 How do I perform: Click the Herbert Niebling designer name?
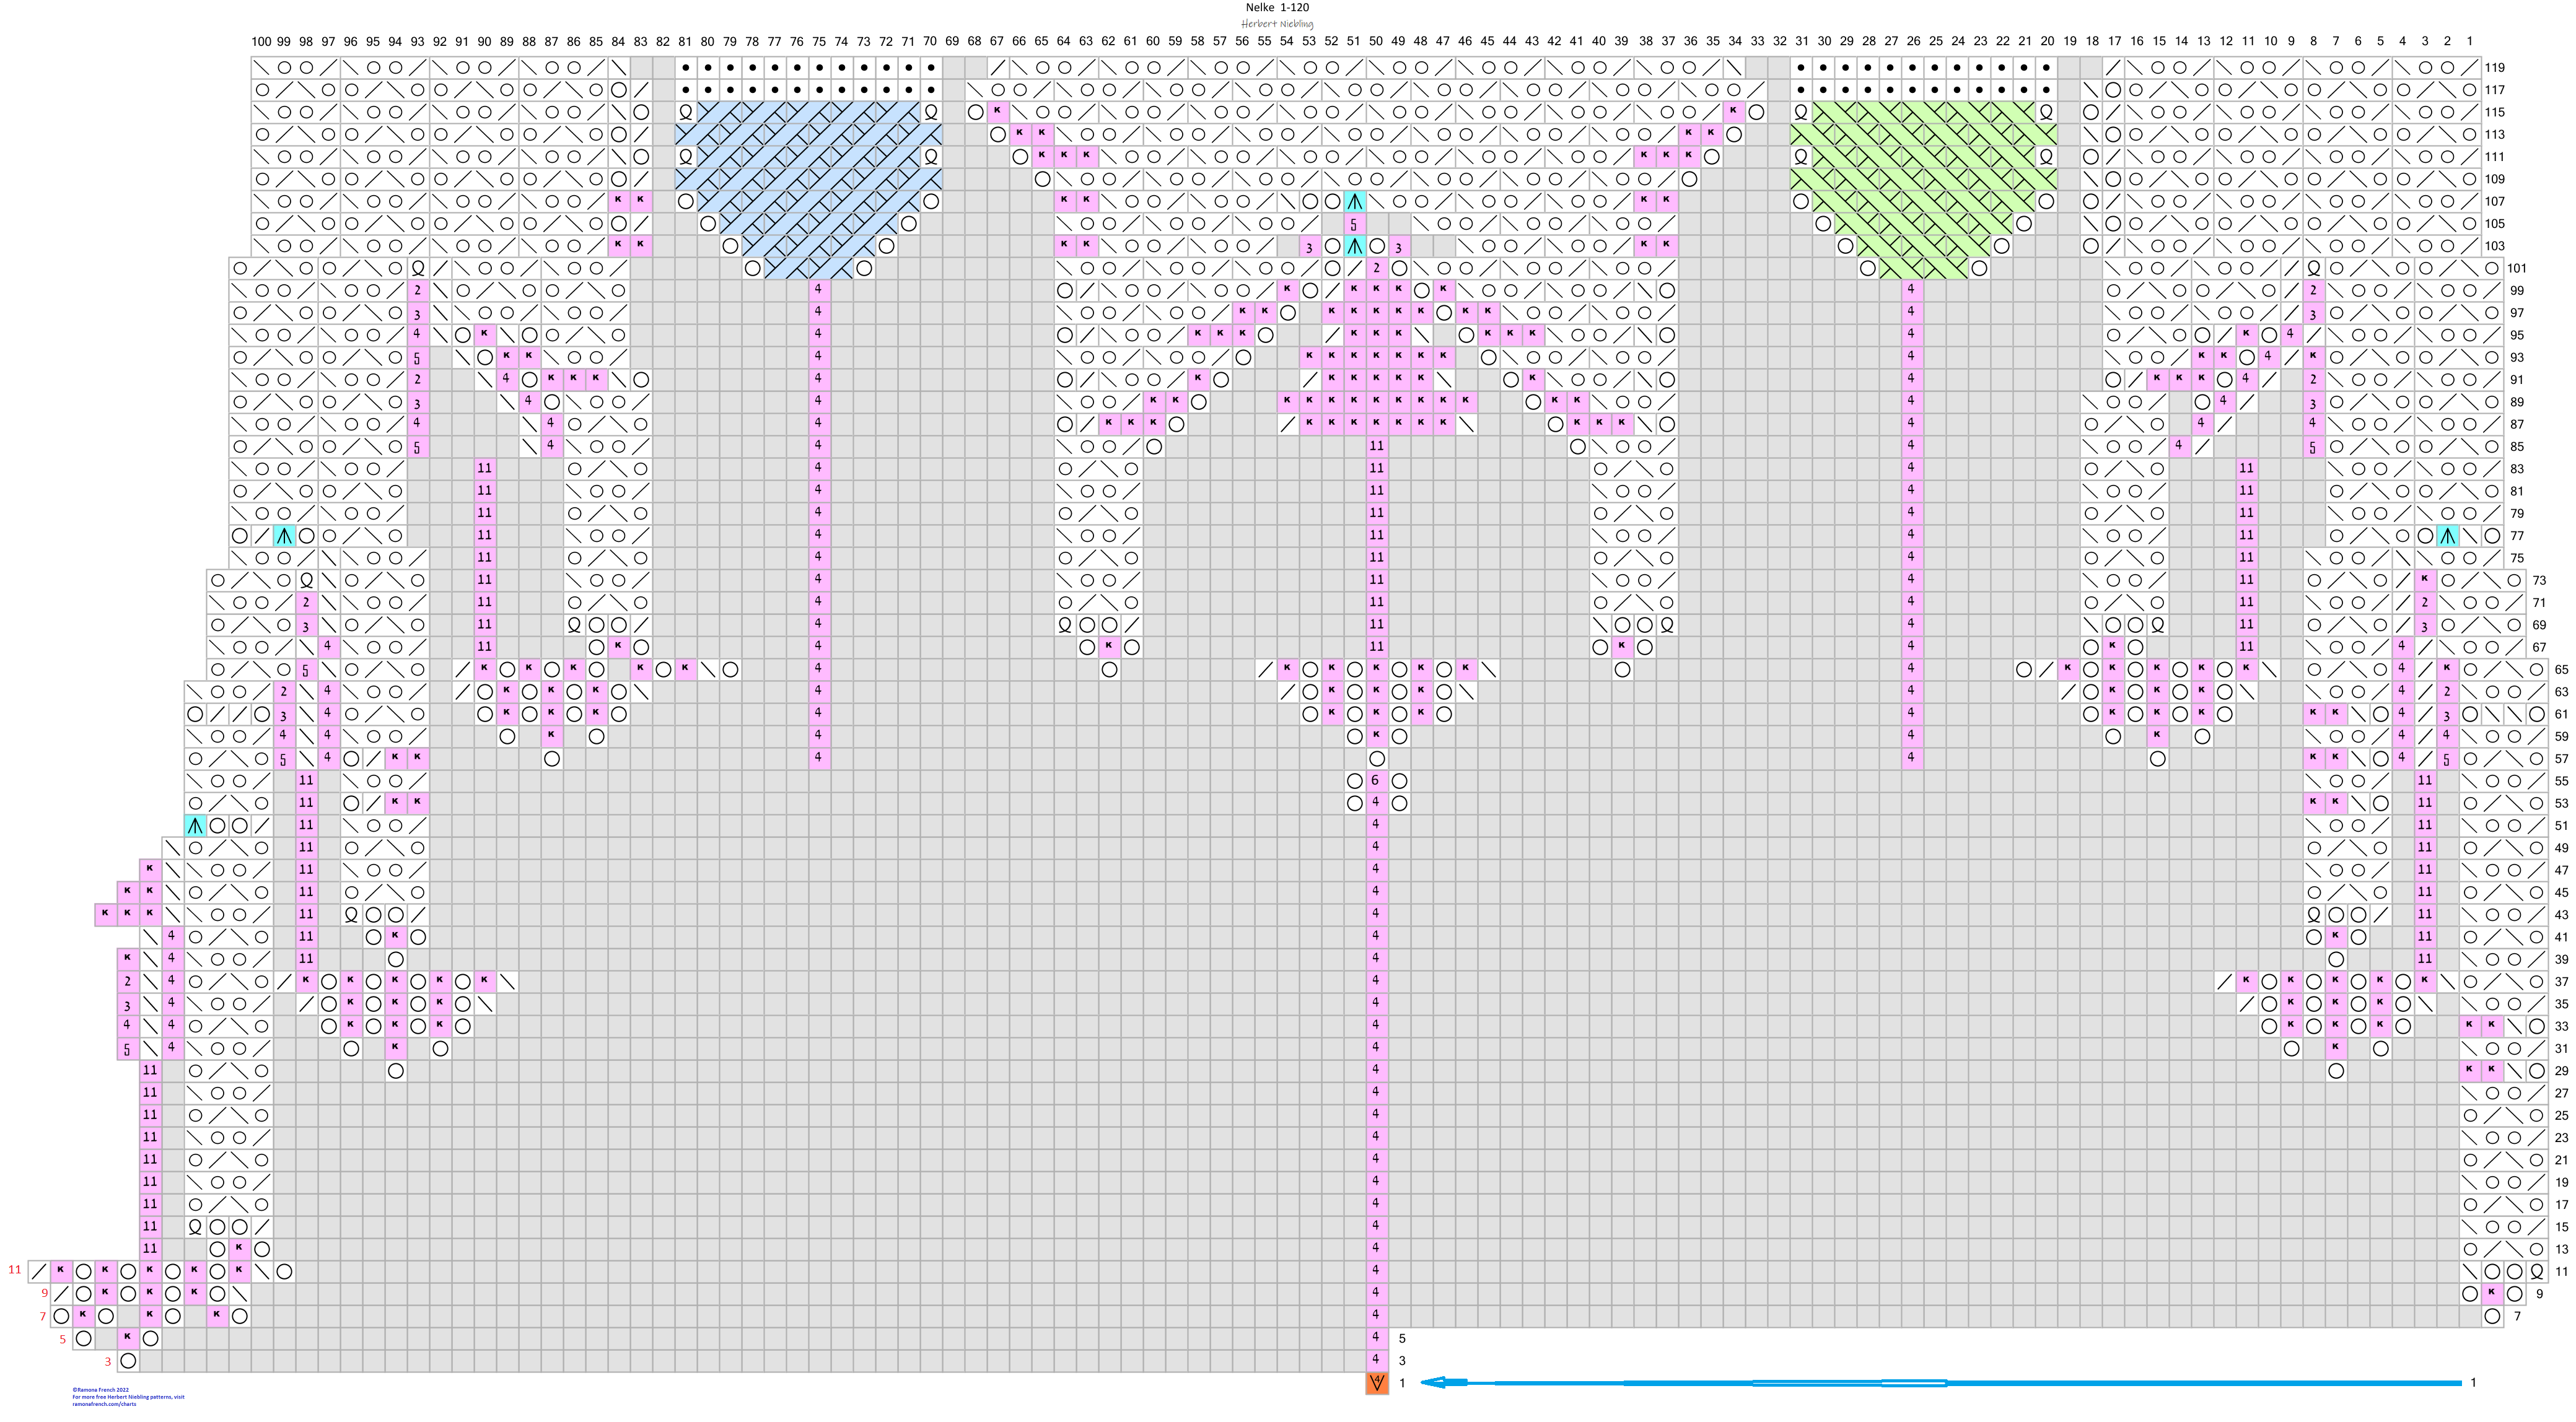coord(1277,24)
